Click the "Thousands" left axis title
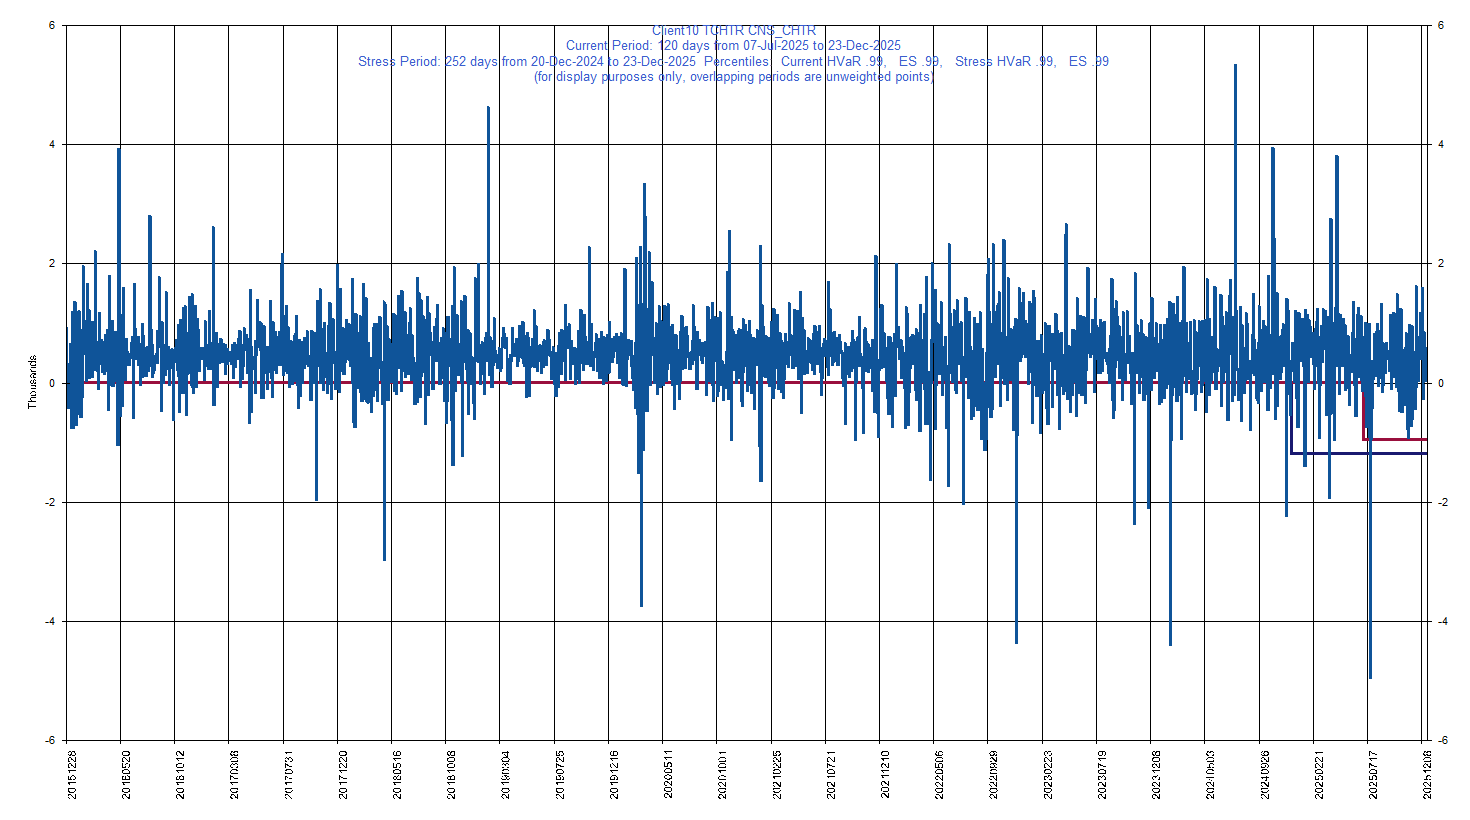1470x820 pixels. tap(30, 382)
